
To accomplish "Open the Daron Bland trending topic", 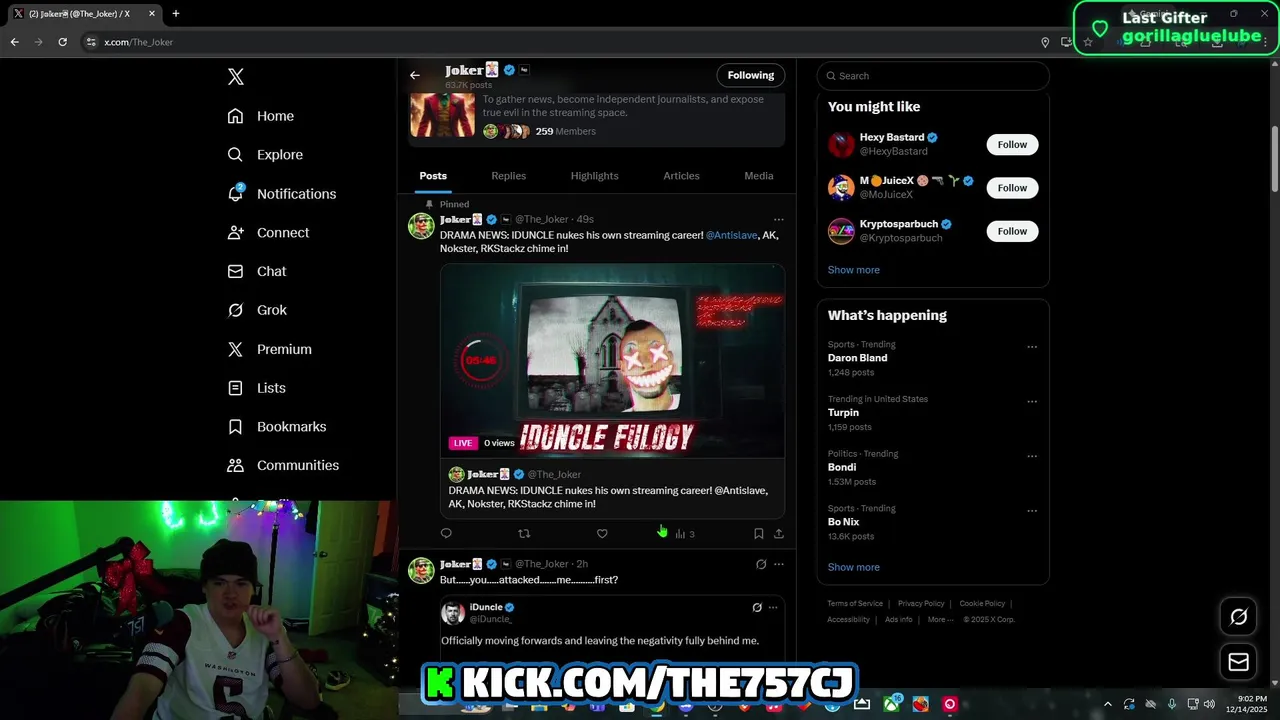I will pyautogui.click(x=857, y=358).
